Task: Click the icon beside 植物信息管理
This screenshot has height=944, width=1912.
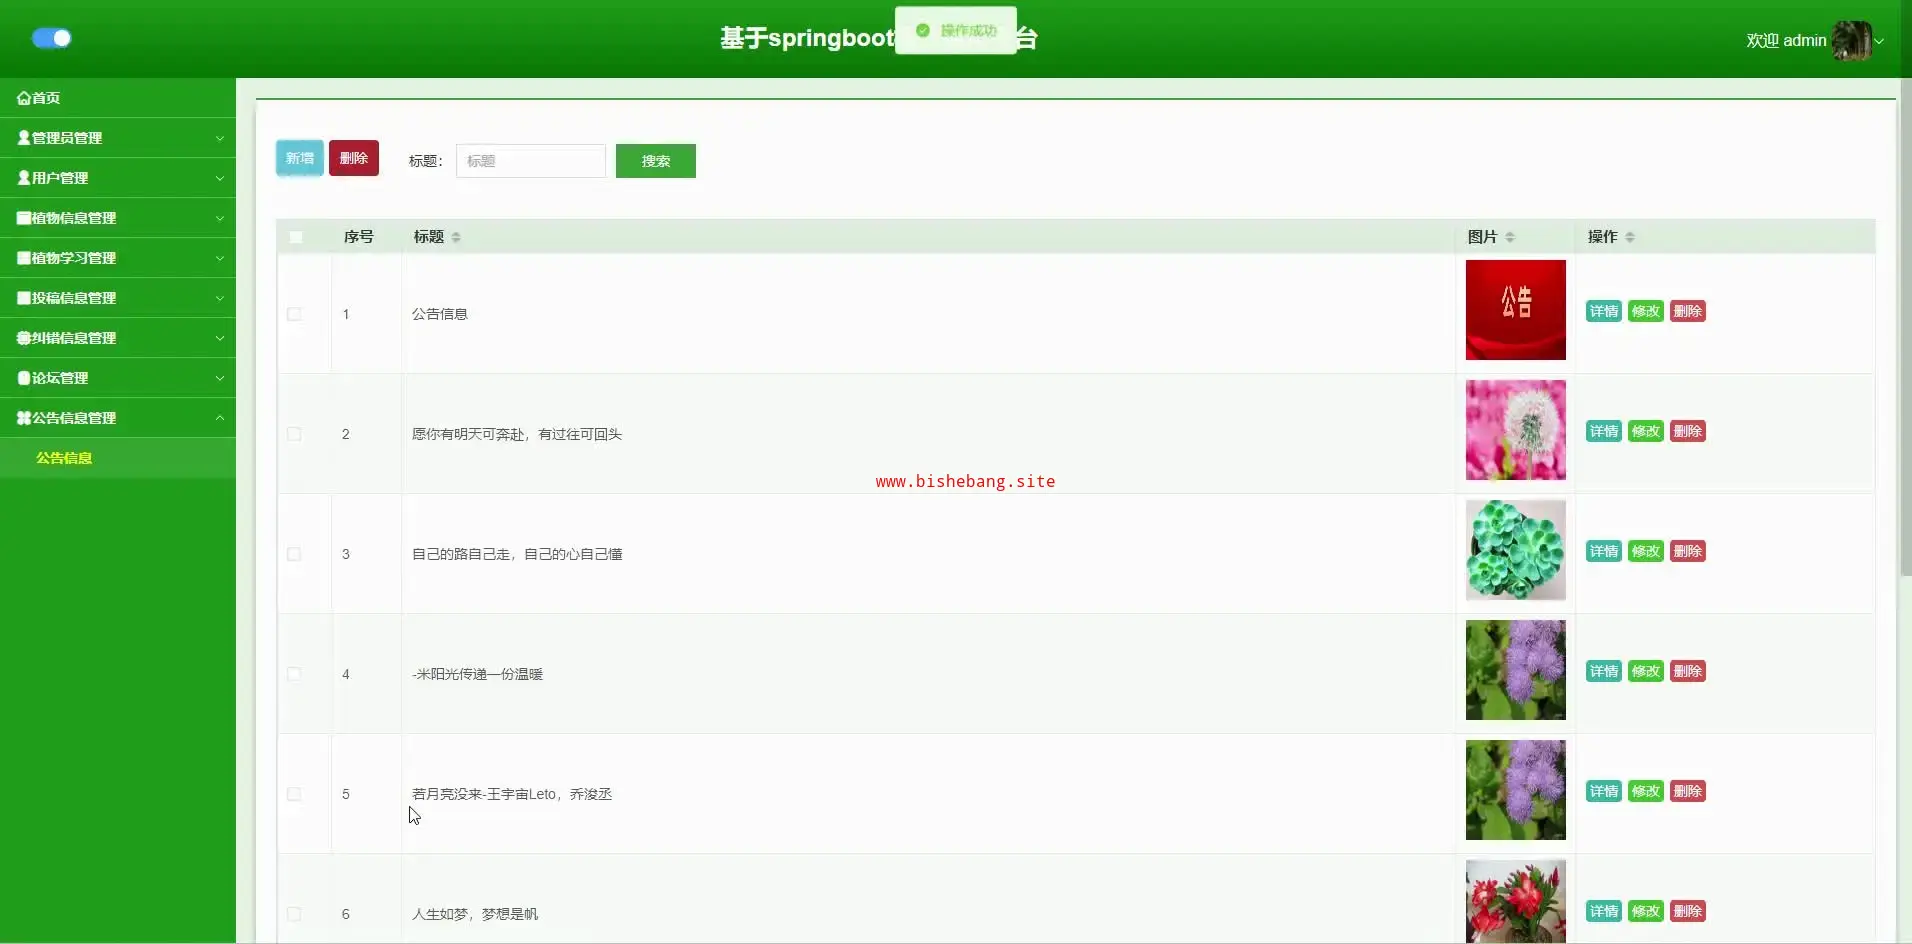Action: point(23,218)
